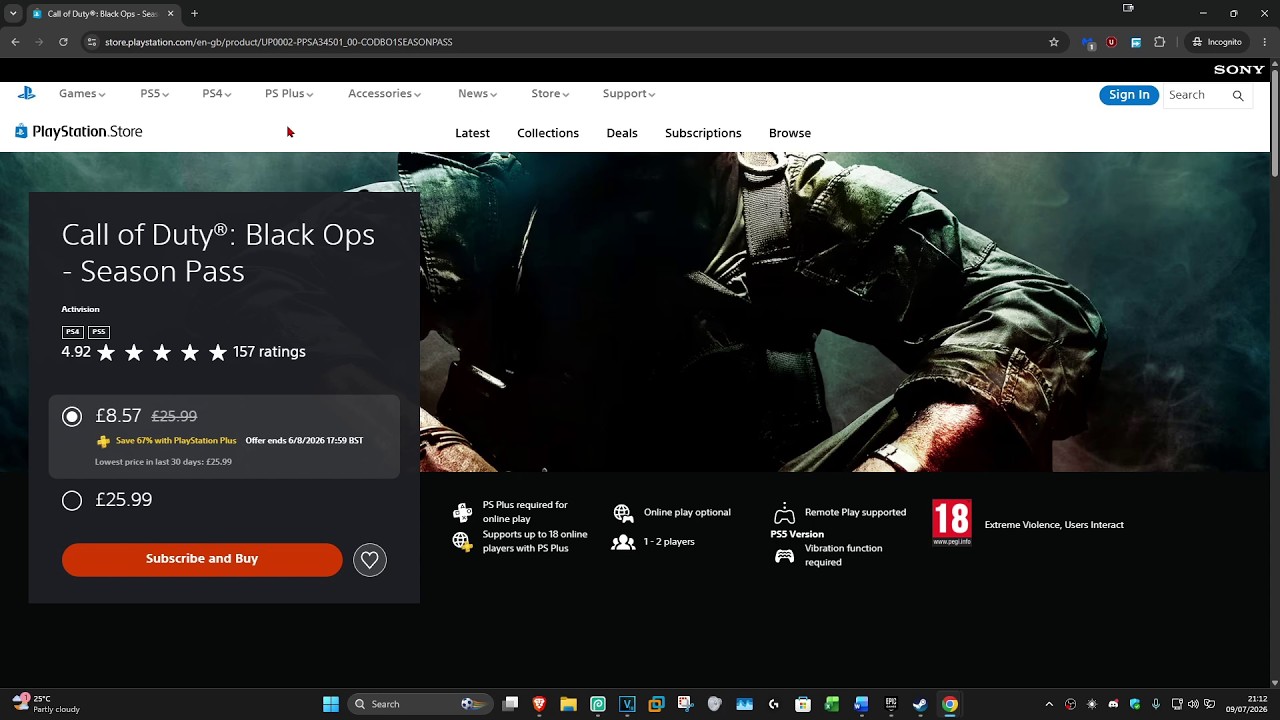Open Windows Start menu

(331, 704)
